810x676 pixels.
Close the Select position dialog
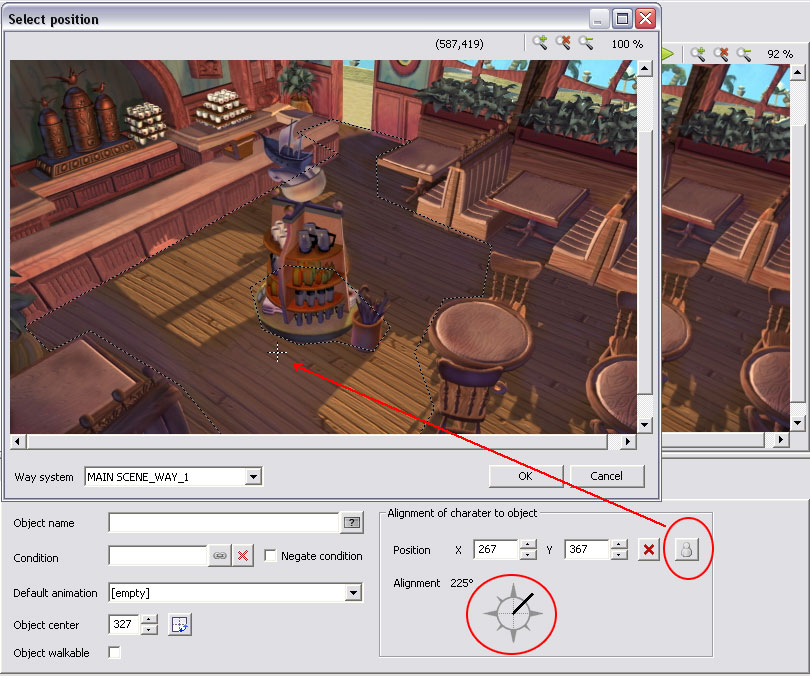click(645, 19)
